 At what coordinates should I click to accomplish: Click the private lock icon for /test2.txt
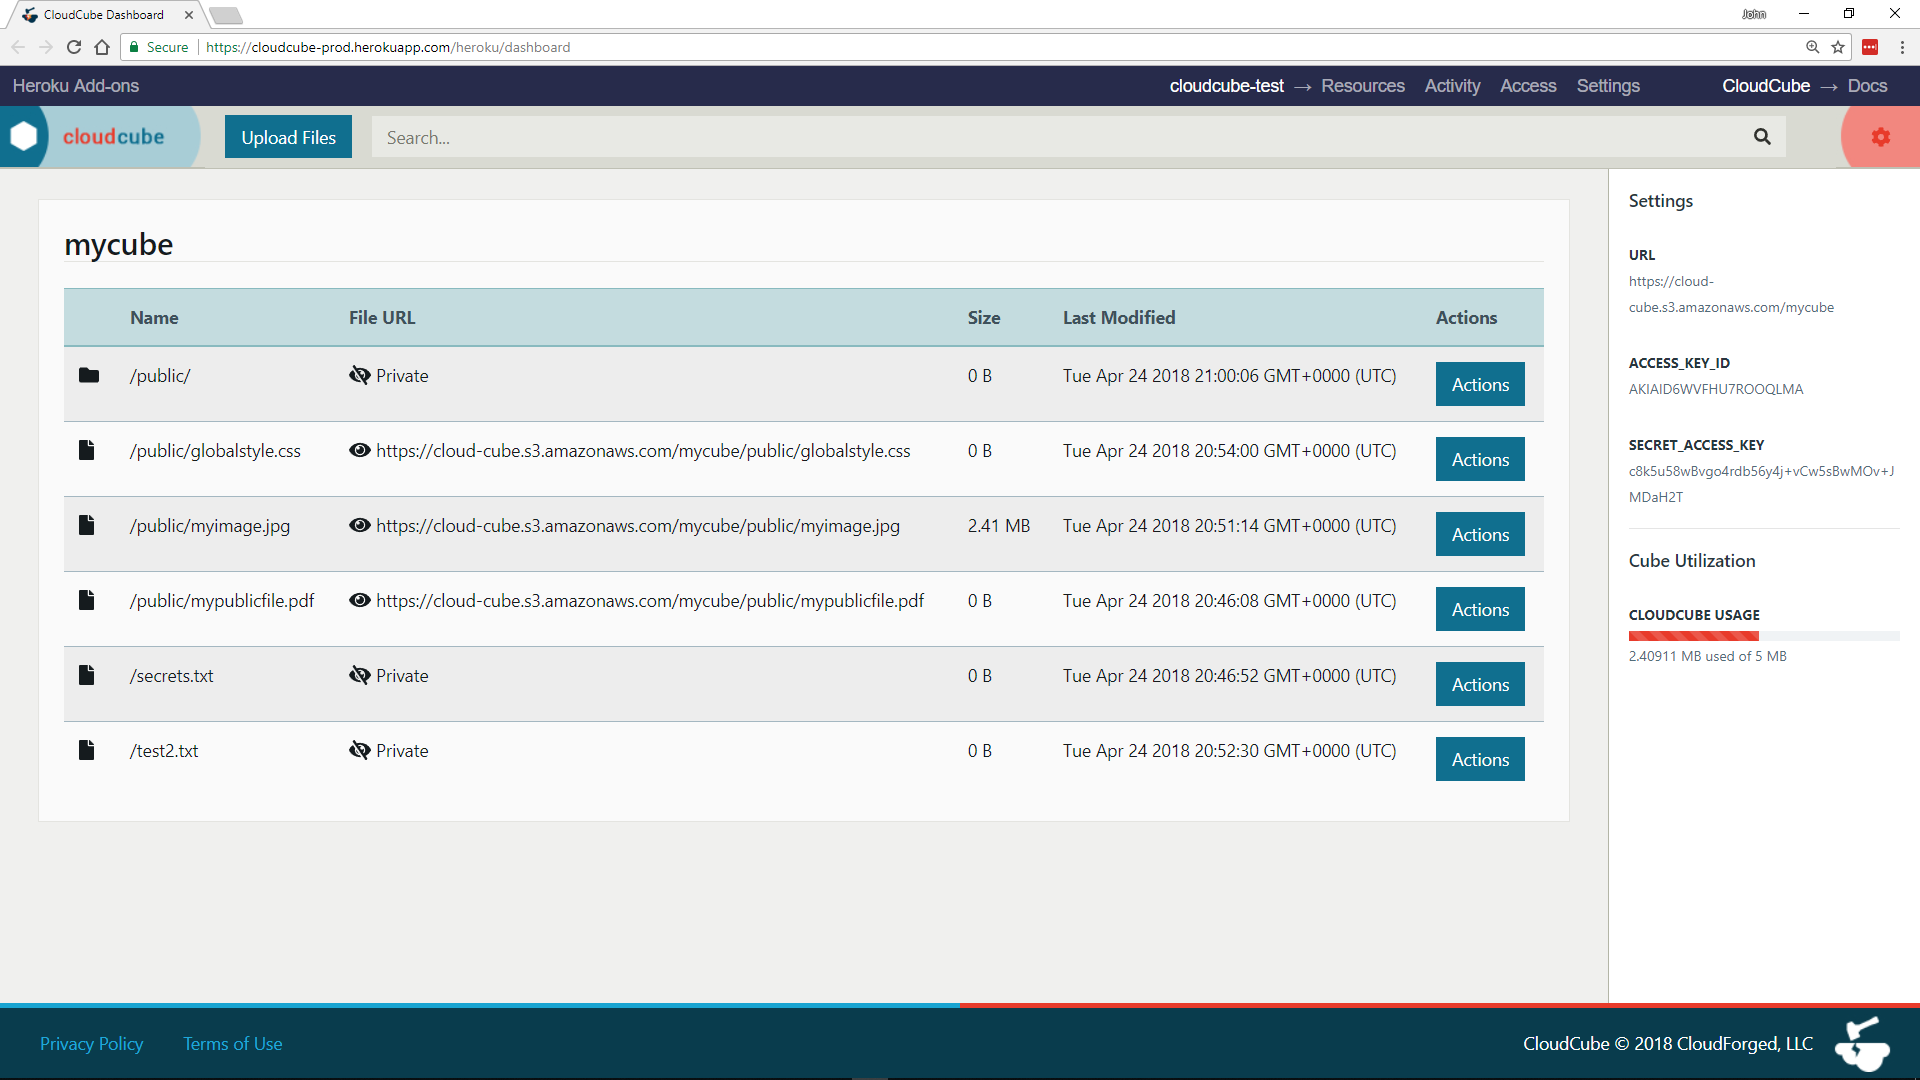(359, 750)
